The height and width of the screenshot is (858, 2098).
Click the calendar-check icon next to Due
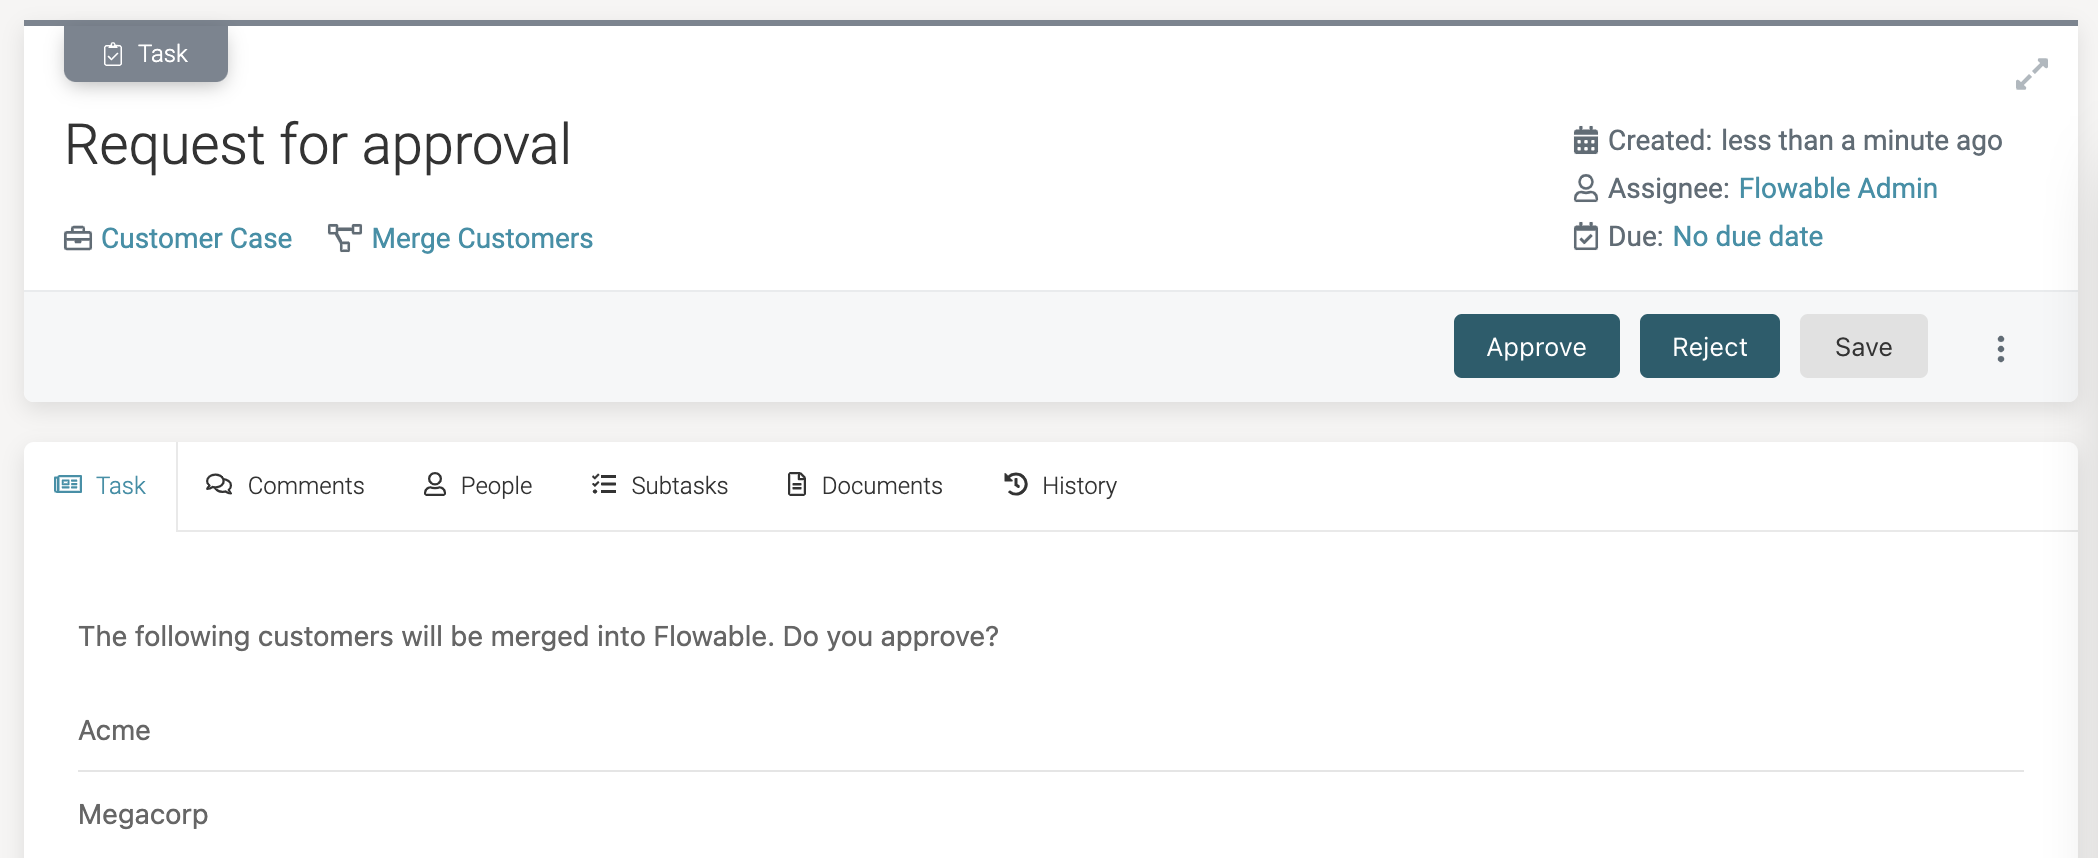point(1585,237)
